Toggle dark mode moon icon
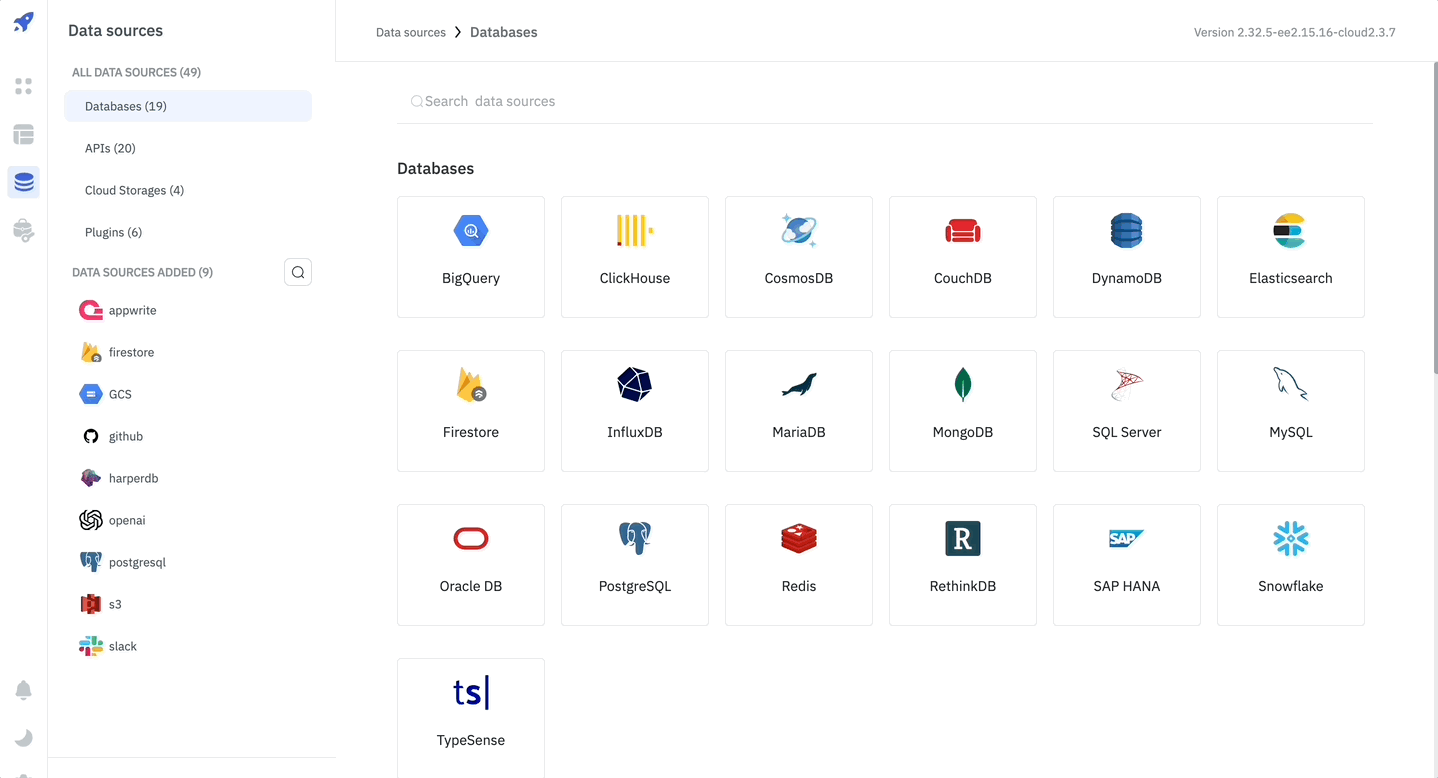The image size is (1438, 778). [24, 738]
